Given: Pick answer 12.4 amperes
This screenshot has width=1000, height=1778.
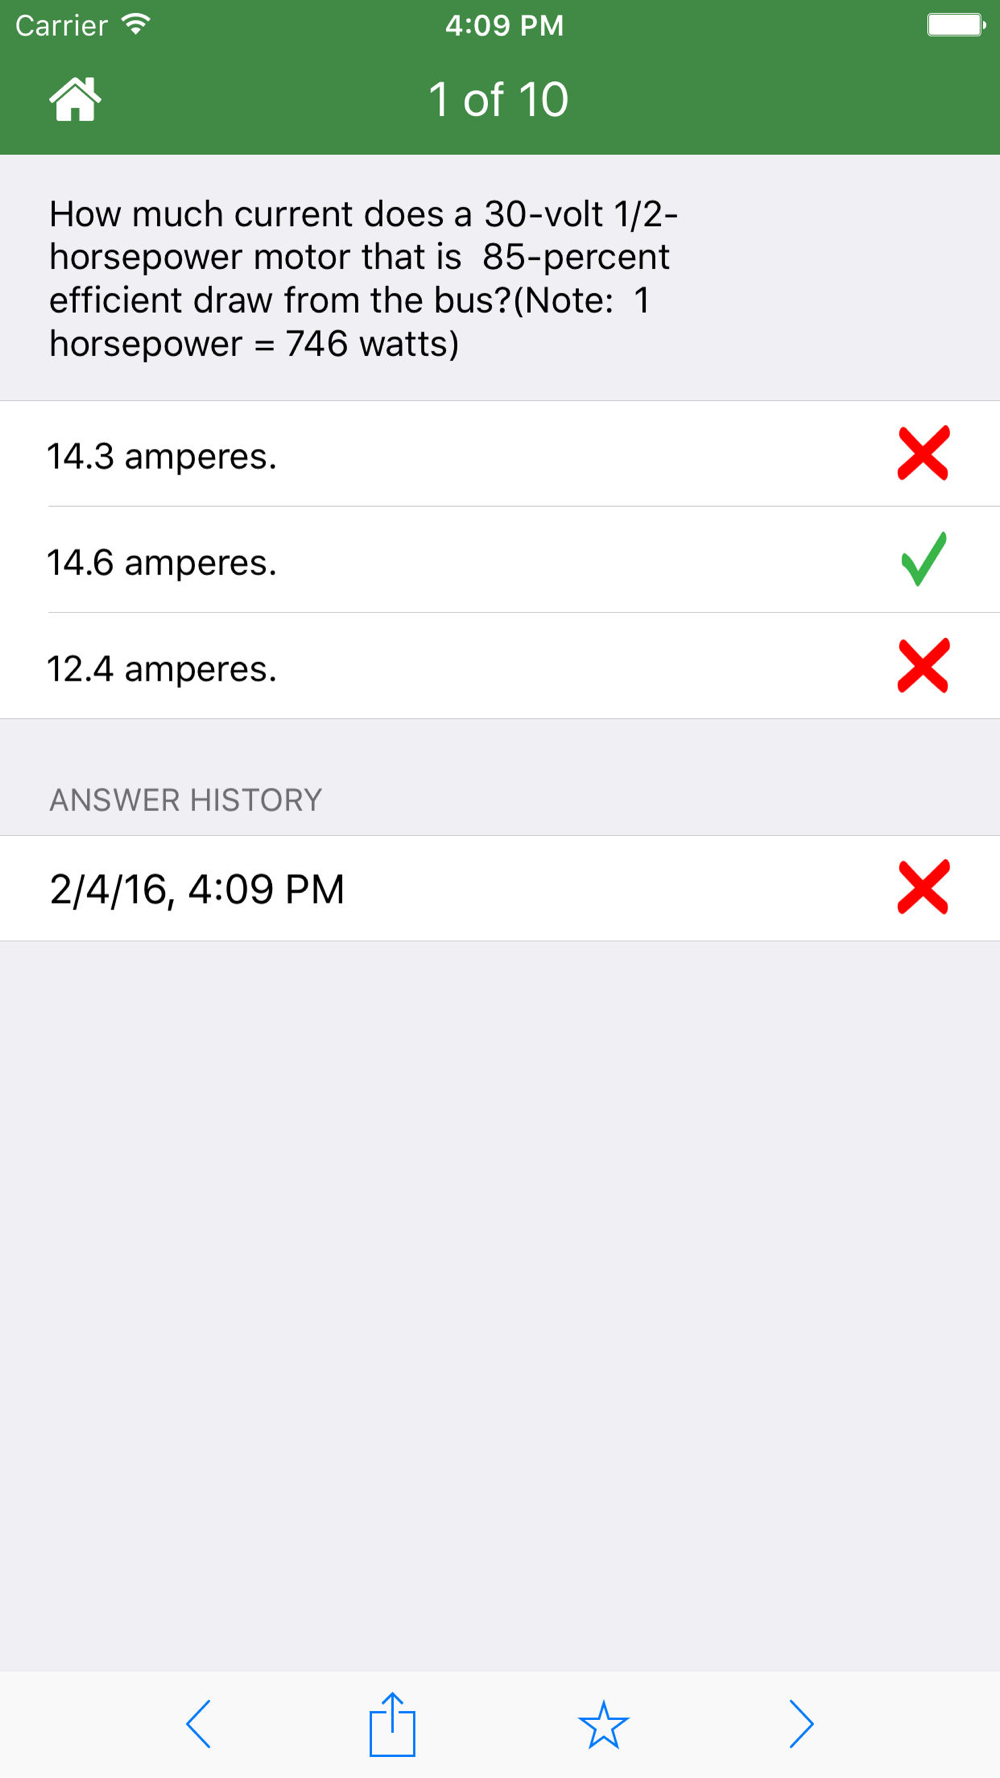Looking at the screenshot, I should point(162,668).
